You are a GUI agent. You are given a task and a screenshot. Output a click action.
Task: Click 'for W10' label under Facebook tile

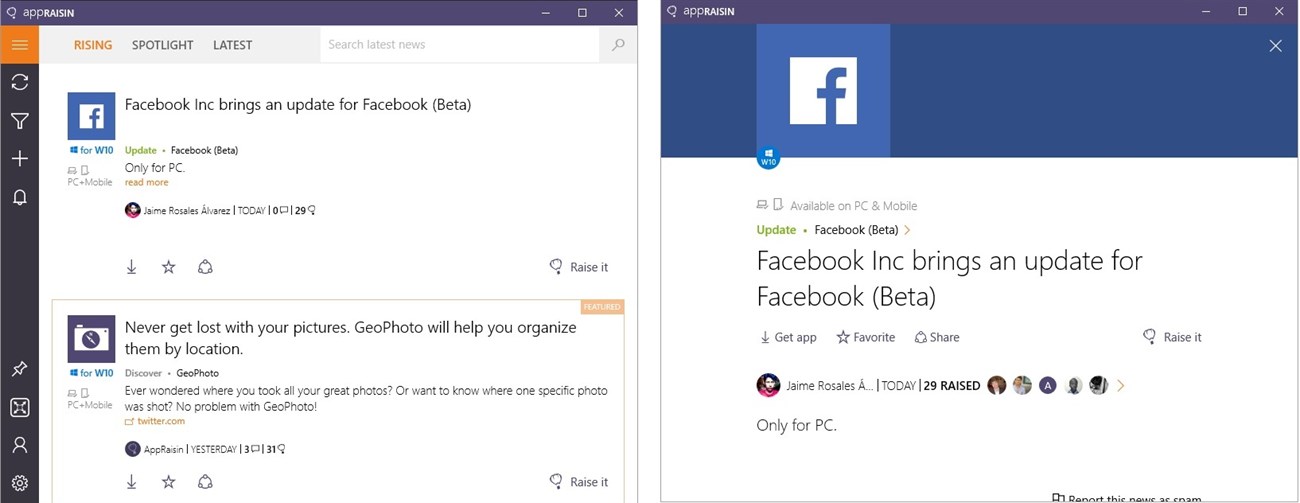pos(91,150)
